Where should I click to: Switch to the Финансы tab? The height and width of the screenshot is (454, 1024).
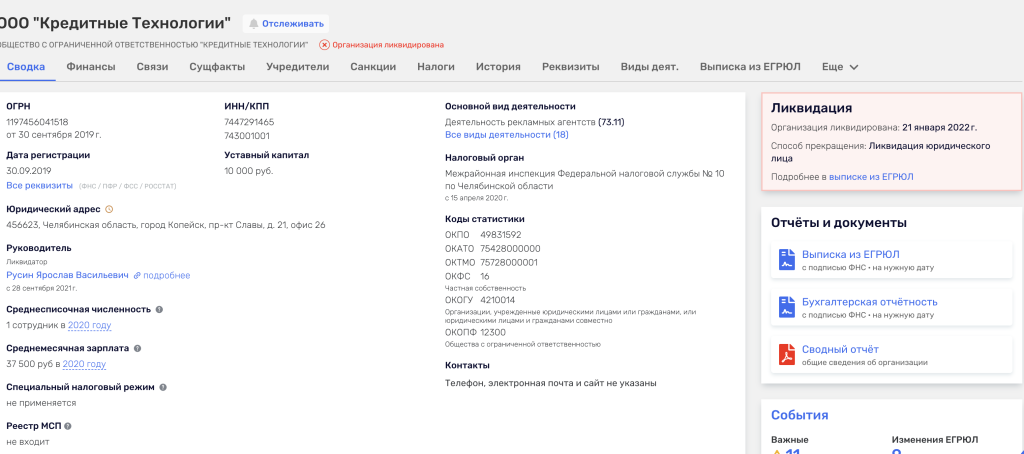[x=91, y=67]
